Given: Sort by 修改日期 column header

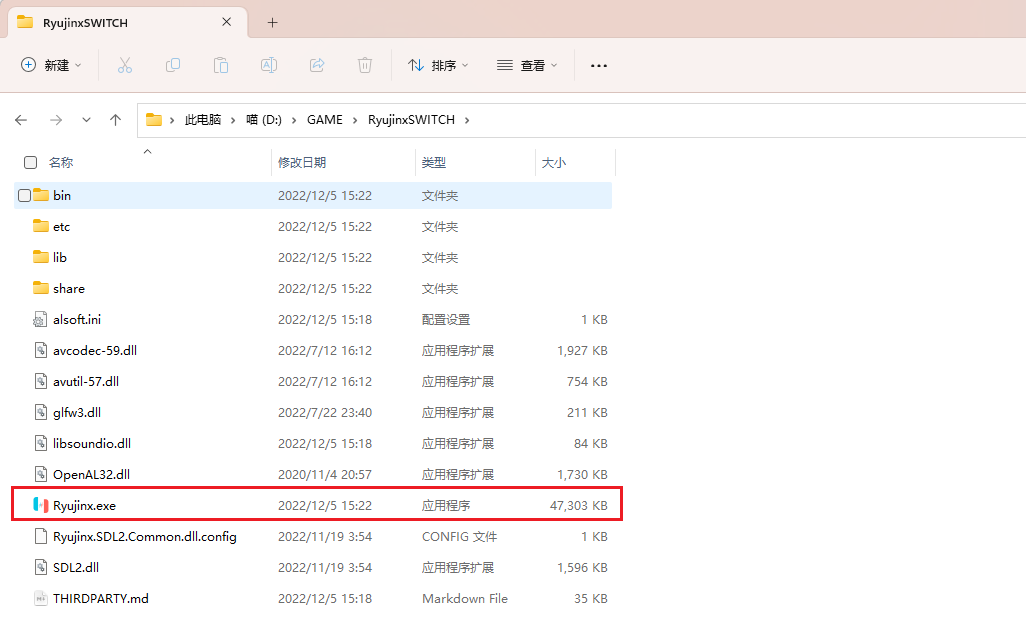Looking at the screenshot, I should point(302,162).
